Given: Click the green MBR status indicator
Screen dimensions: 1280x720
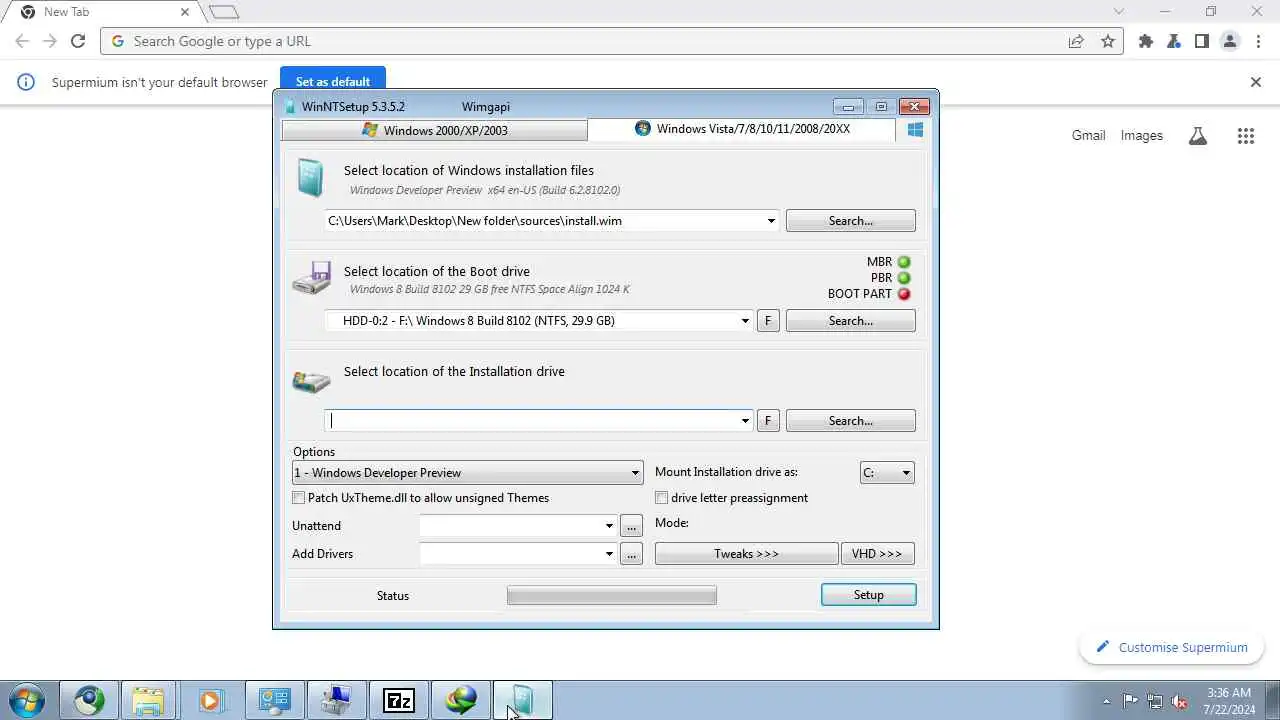Looking at the screenshot, I should pyautogui.click(x=904, y=262).
